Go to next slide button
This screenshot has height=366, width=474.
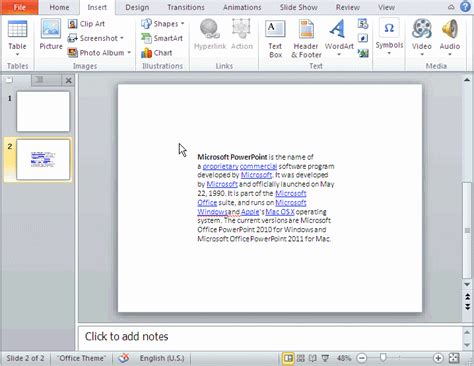(x=467, y=307)
